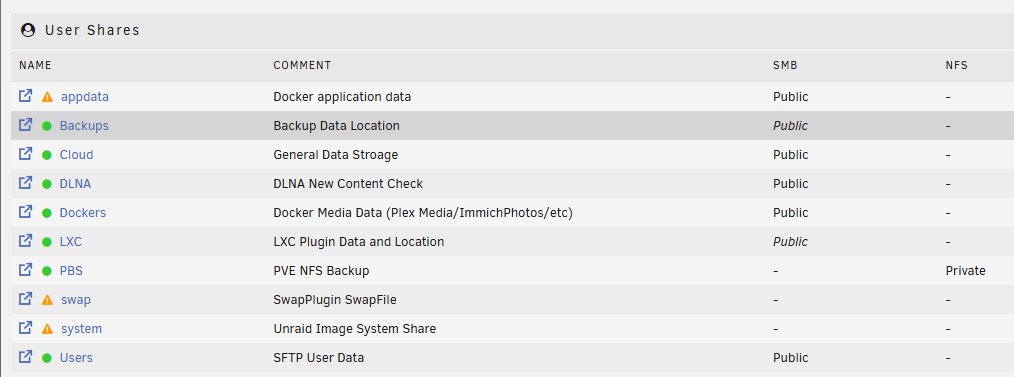The height and width of the screenshot is (377, 1014).
Task: Open the Dockers share link
Action: [83, 213]
